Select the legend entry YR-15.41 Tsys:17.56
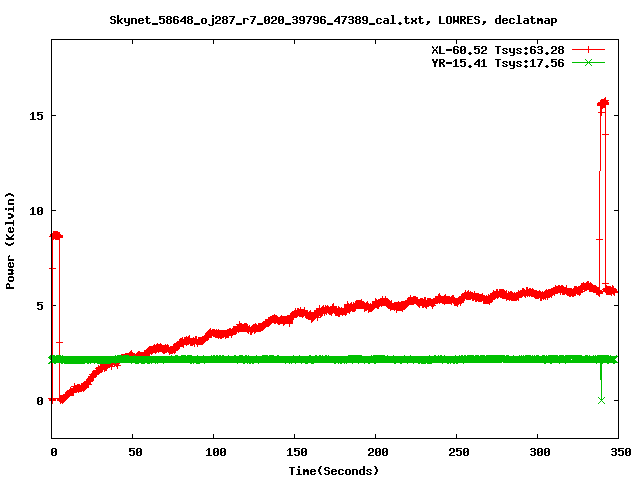640x480 pixels. 498,63
